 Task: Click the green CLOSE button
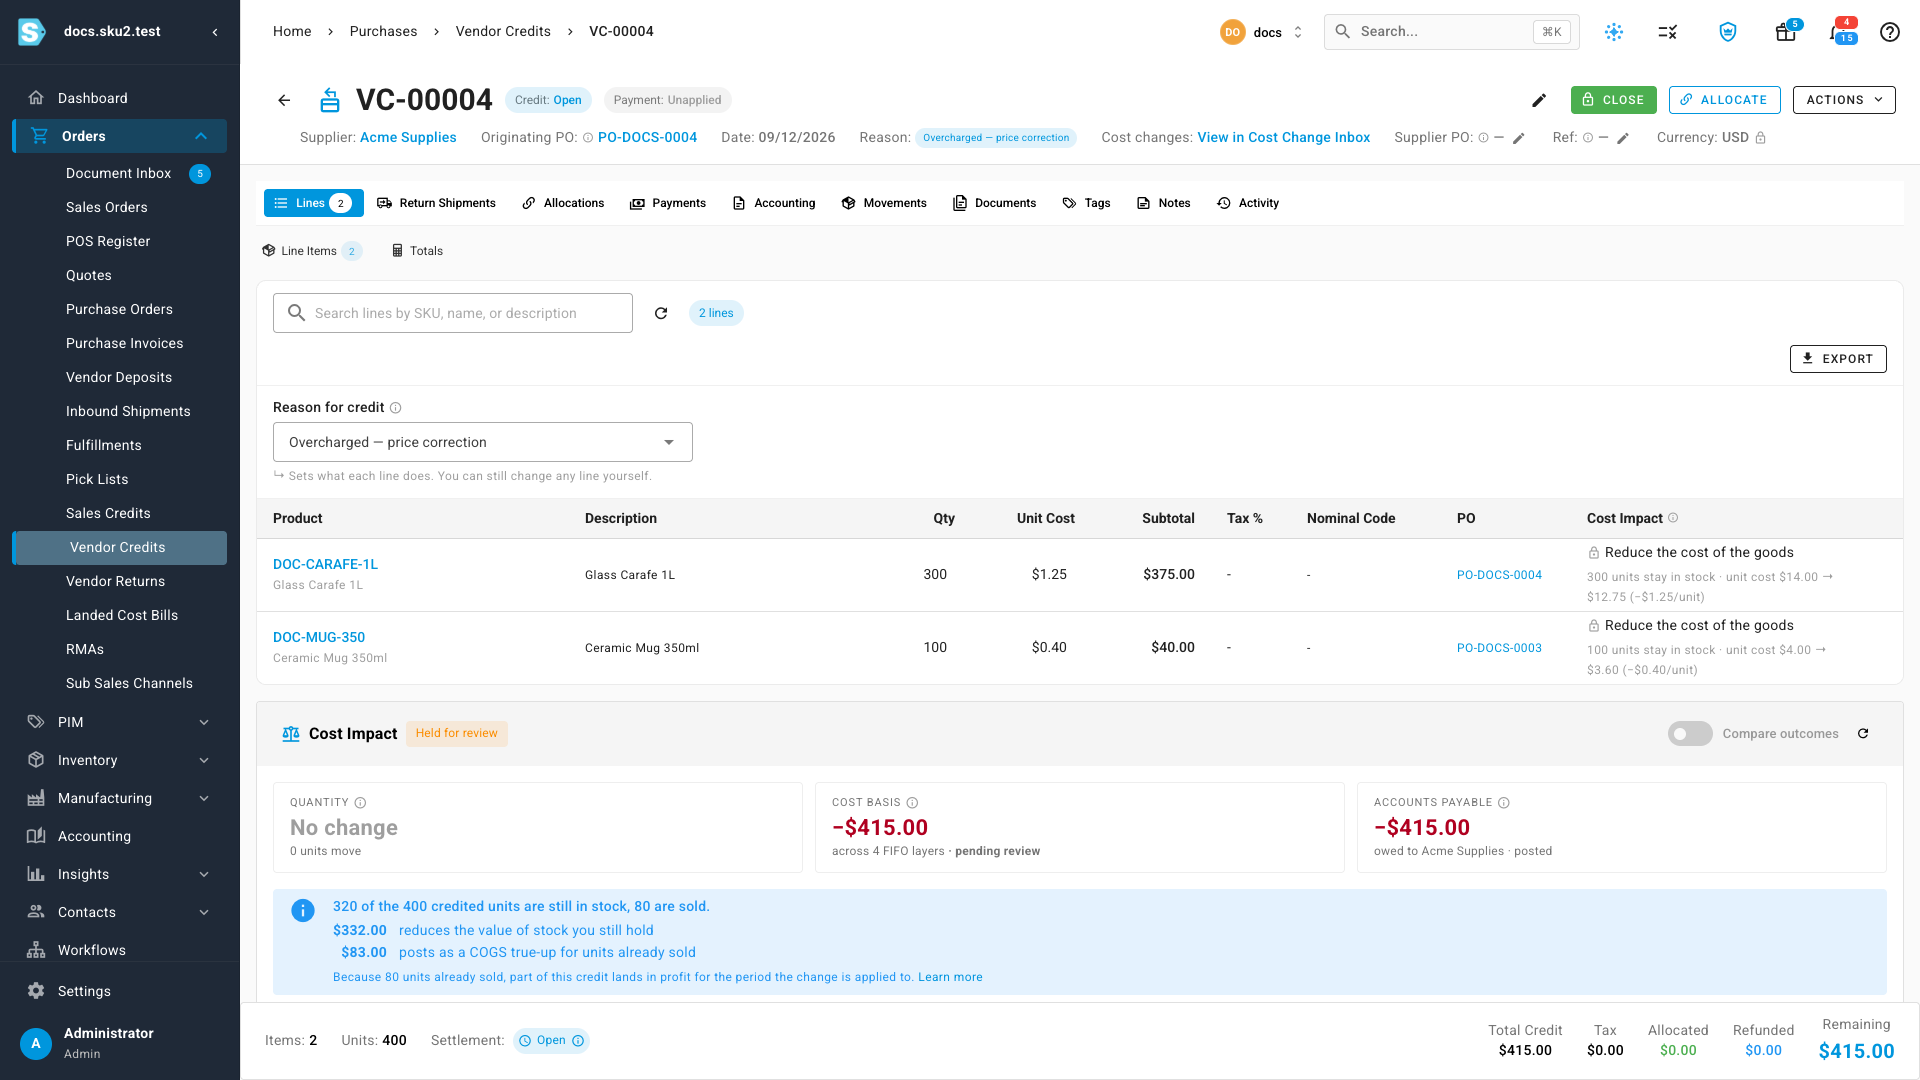(1613, 100)
